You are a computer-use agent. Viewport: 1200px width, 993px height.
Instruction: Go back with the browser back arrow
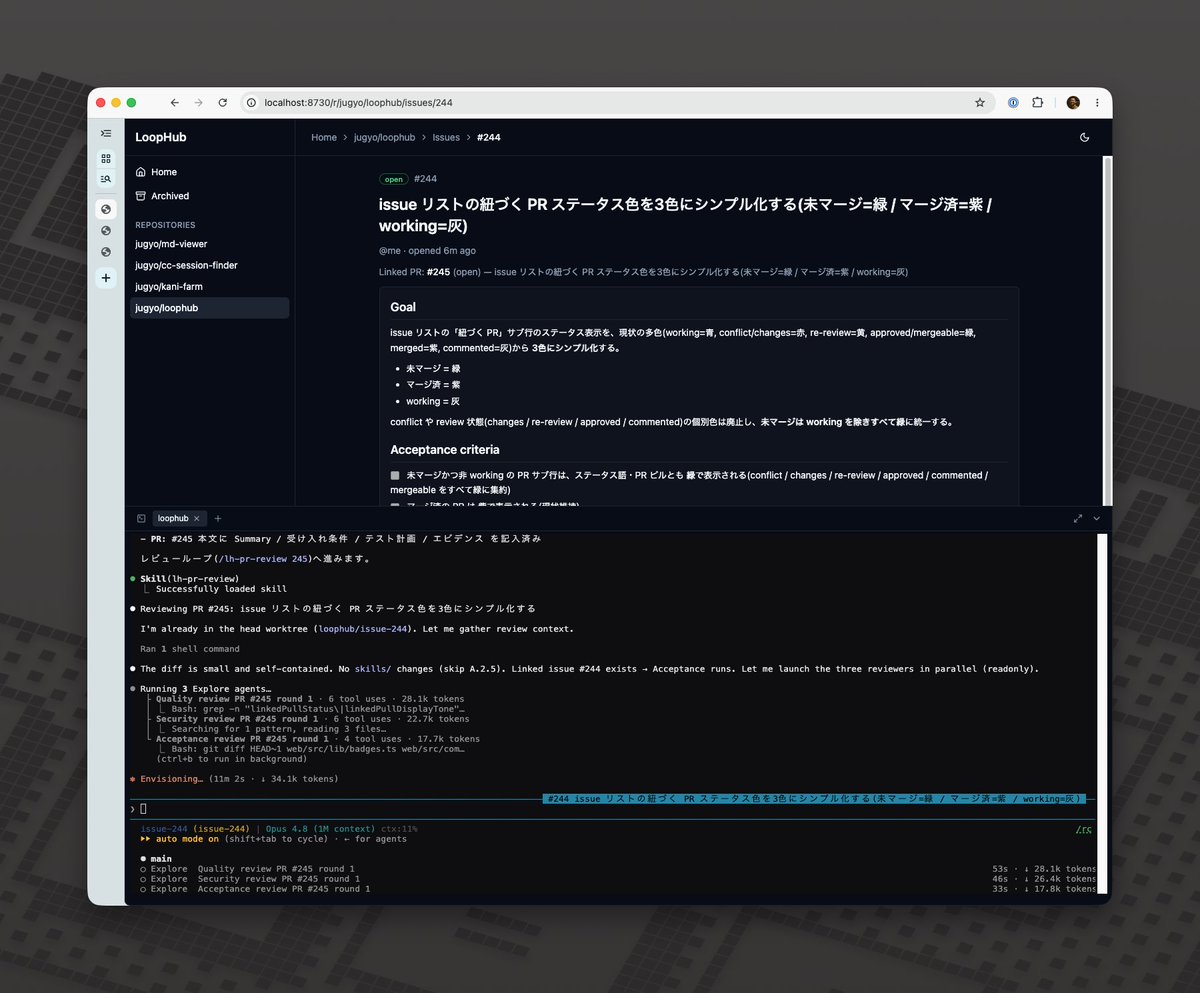pyautogui.click(x=174, y=103)
